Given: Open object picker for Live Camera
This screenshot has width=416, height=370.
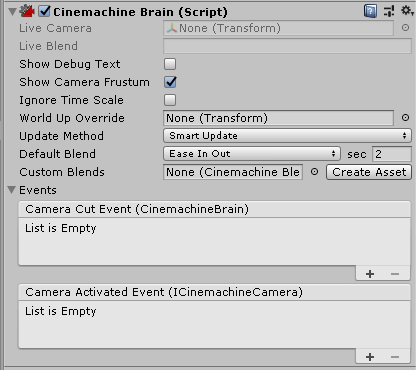Looking at the screenshot, I should point(405,28).
